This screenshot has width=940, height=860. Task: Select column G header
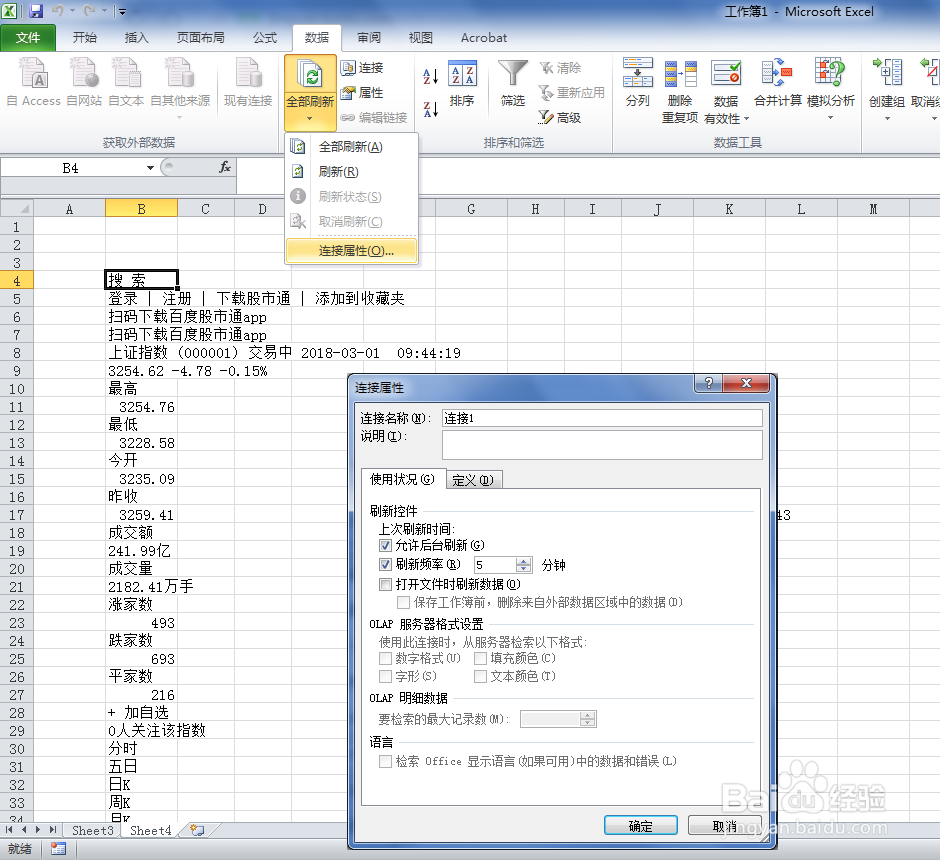pos(471,209)
